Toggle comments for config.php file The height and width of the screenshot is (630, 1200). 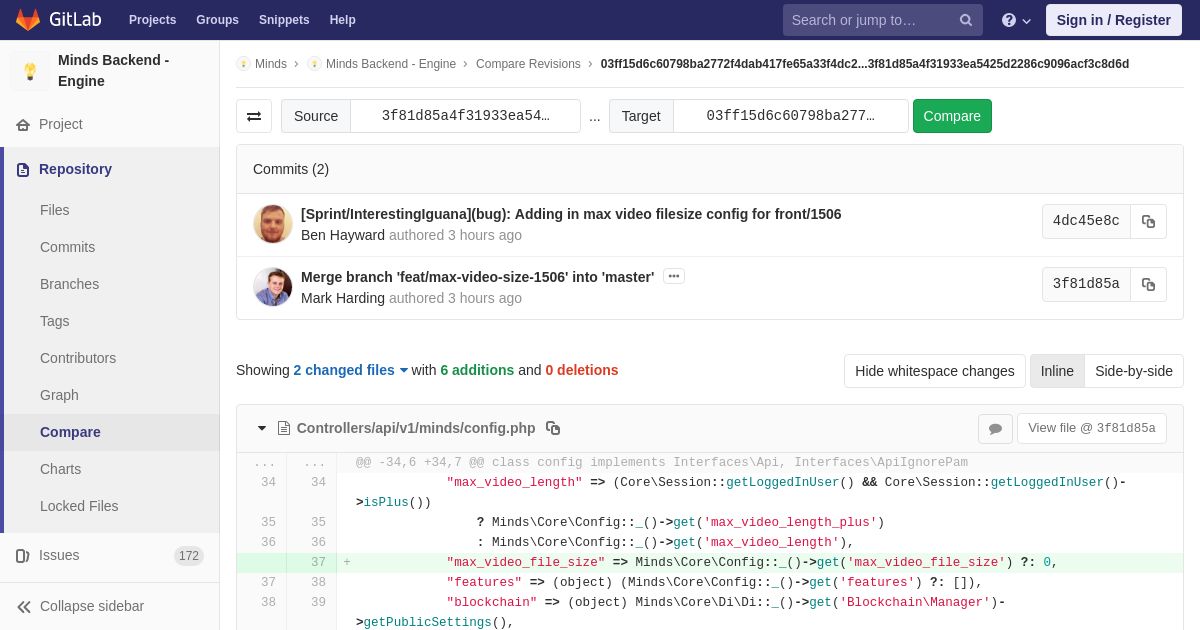point(995,429)
